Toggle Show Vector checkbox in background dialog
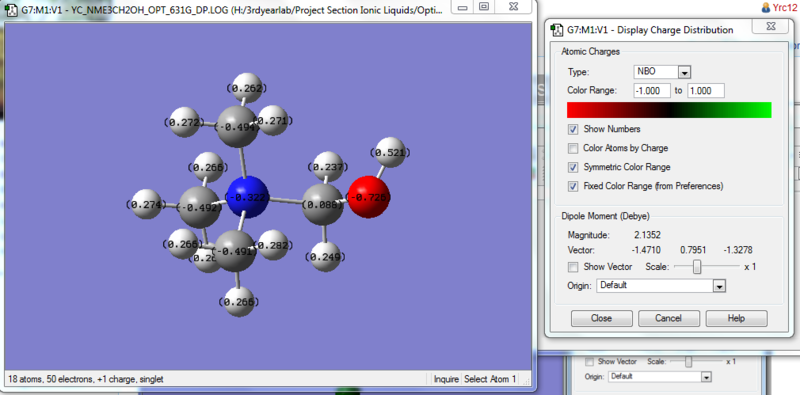 click(x=589, y=362)
